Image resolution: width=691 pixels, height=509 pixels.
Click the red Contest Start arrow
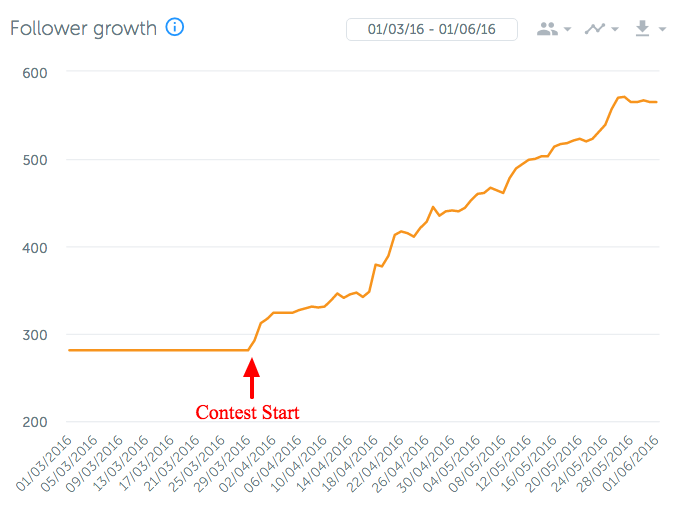pyautogui.click(x=251, y=381)
